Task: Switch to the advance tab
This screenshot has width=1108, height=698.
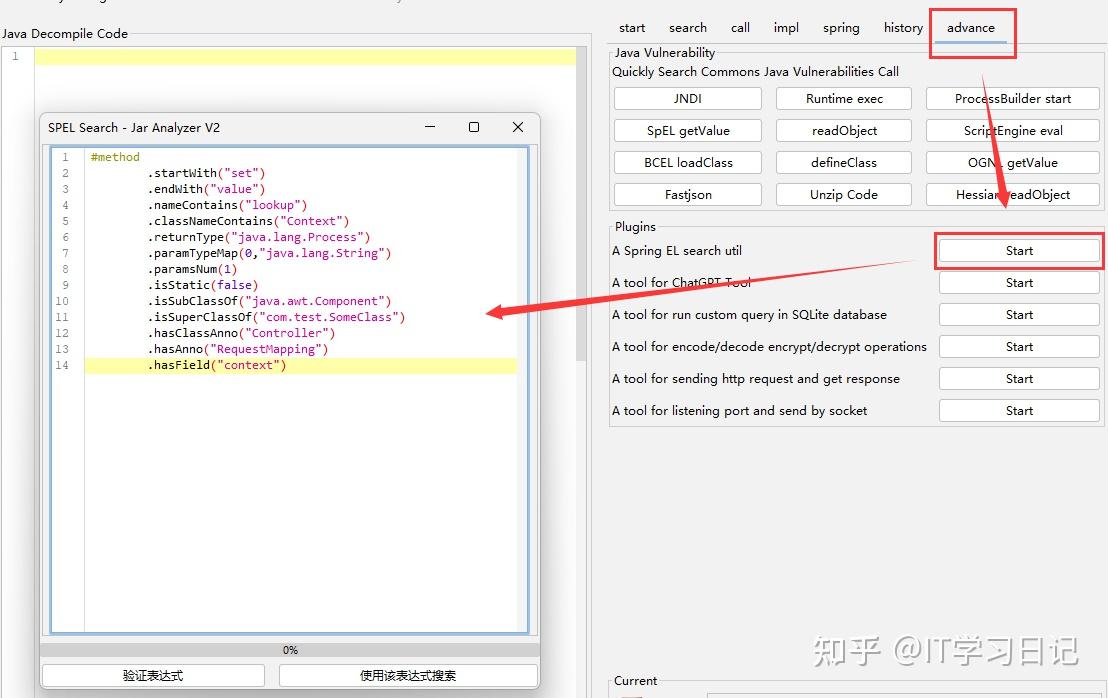Action: coord(970,28)
